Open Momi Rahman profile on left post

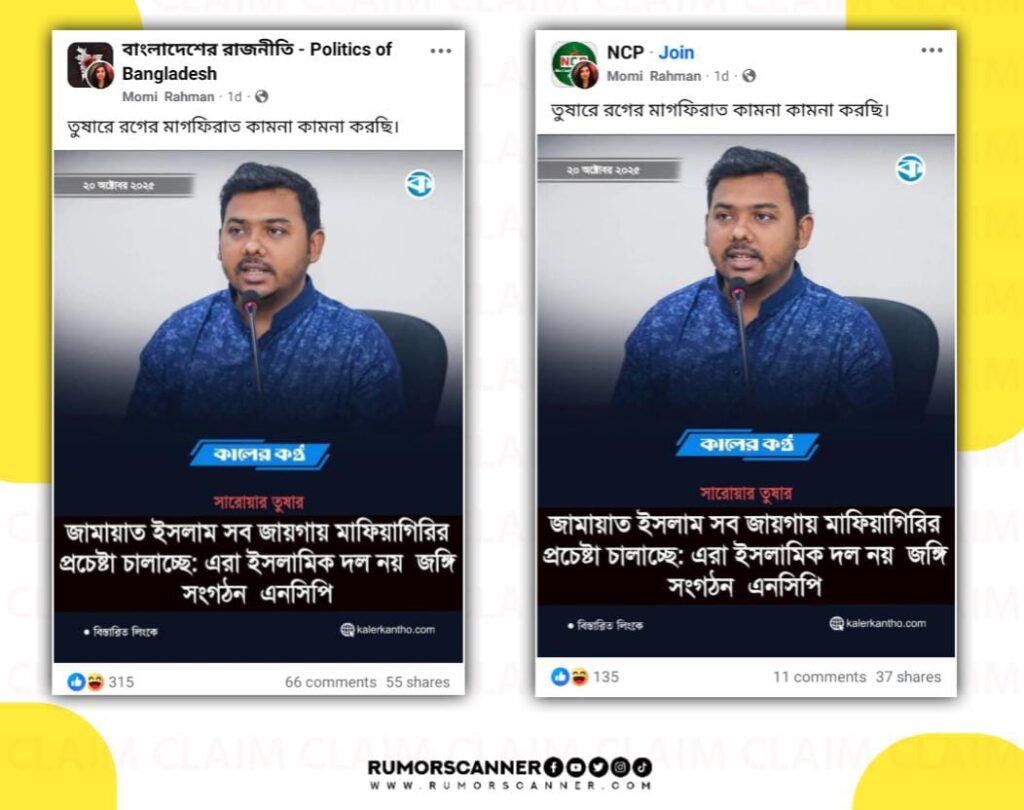pyautogui.click(x=168, y=97)
